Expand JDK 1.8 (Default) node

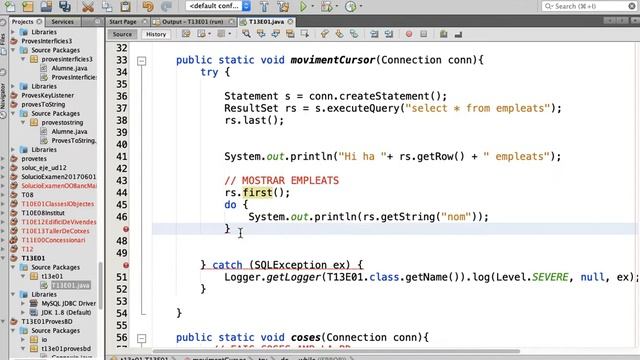pos(23,312)
